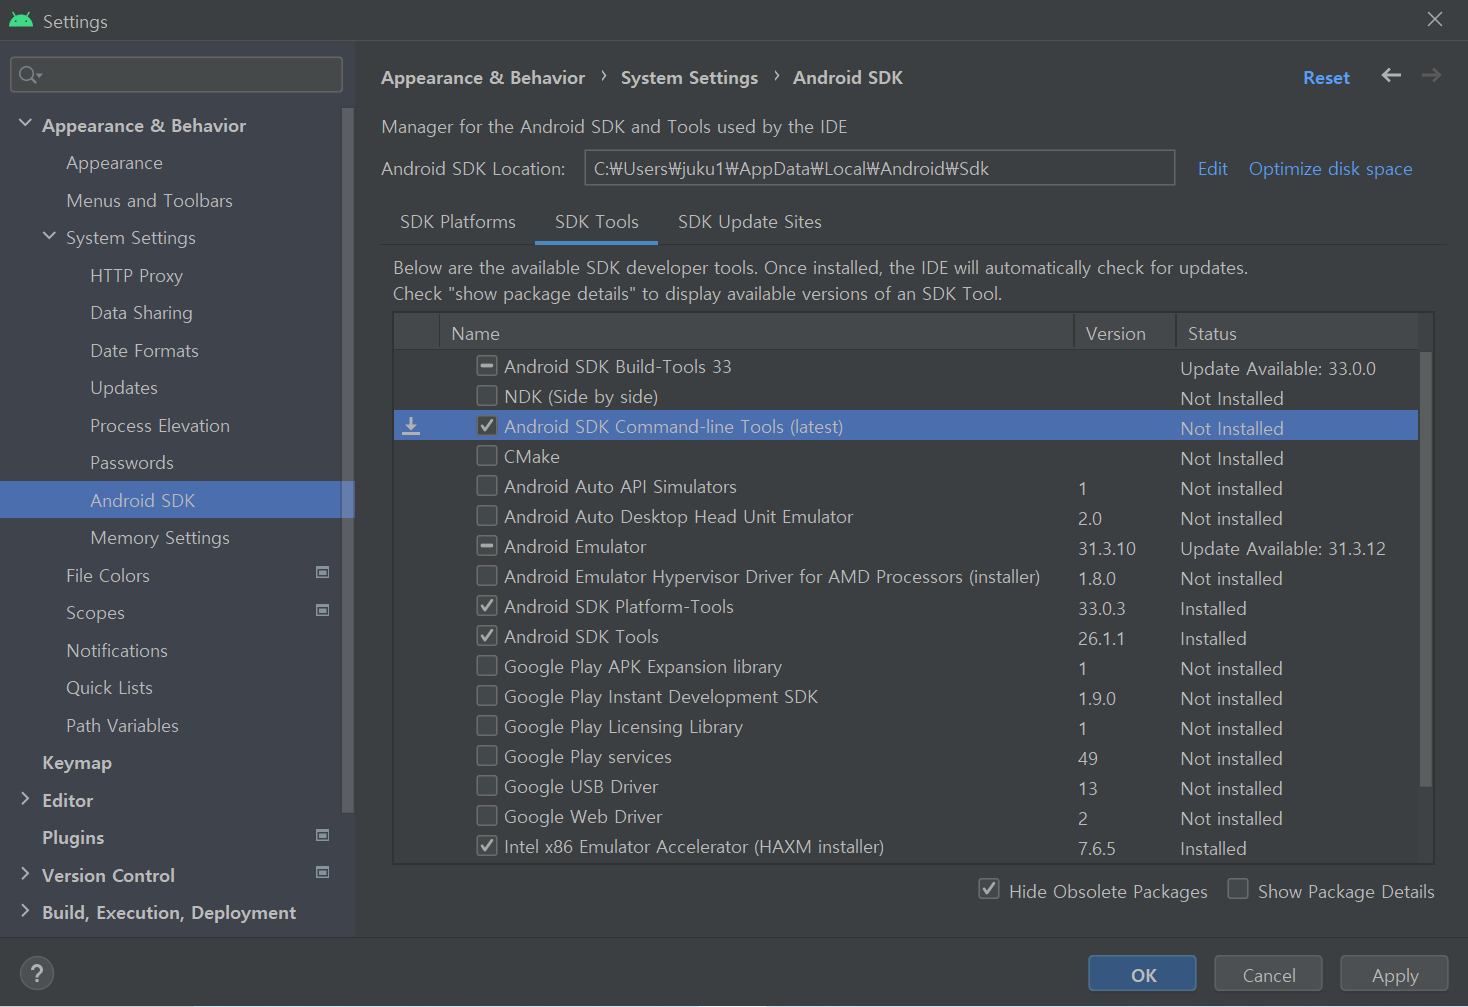This screenshot has width=1468, height=1007.
Task: Check Google Play services checkbox
Action: pyautogui.click(x=487, y=756)
